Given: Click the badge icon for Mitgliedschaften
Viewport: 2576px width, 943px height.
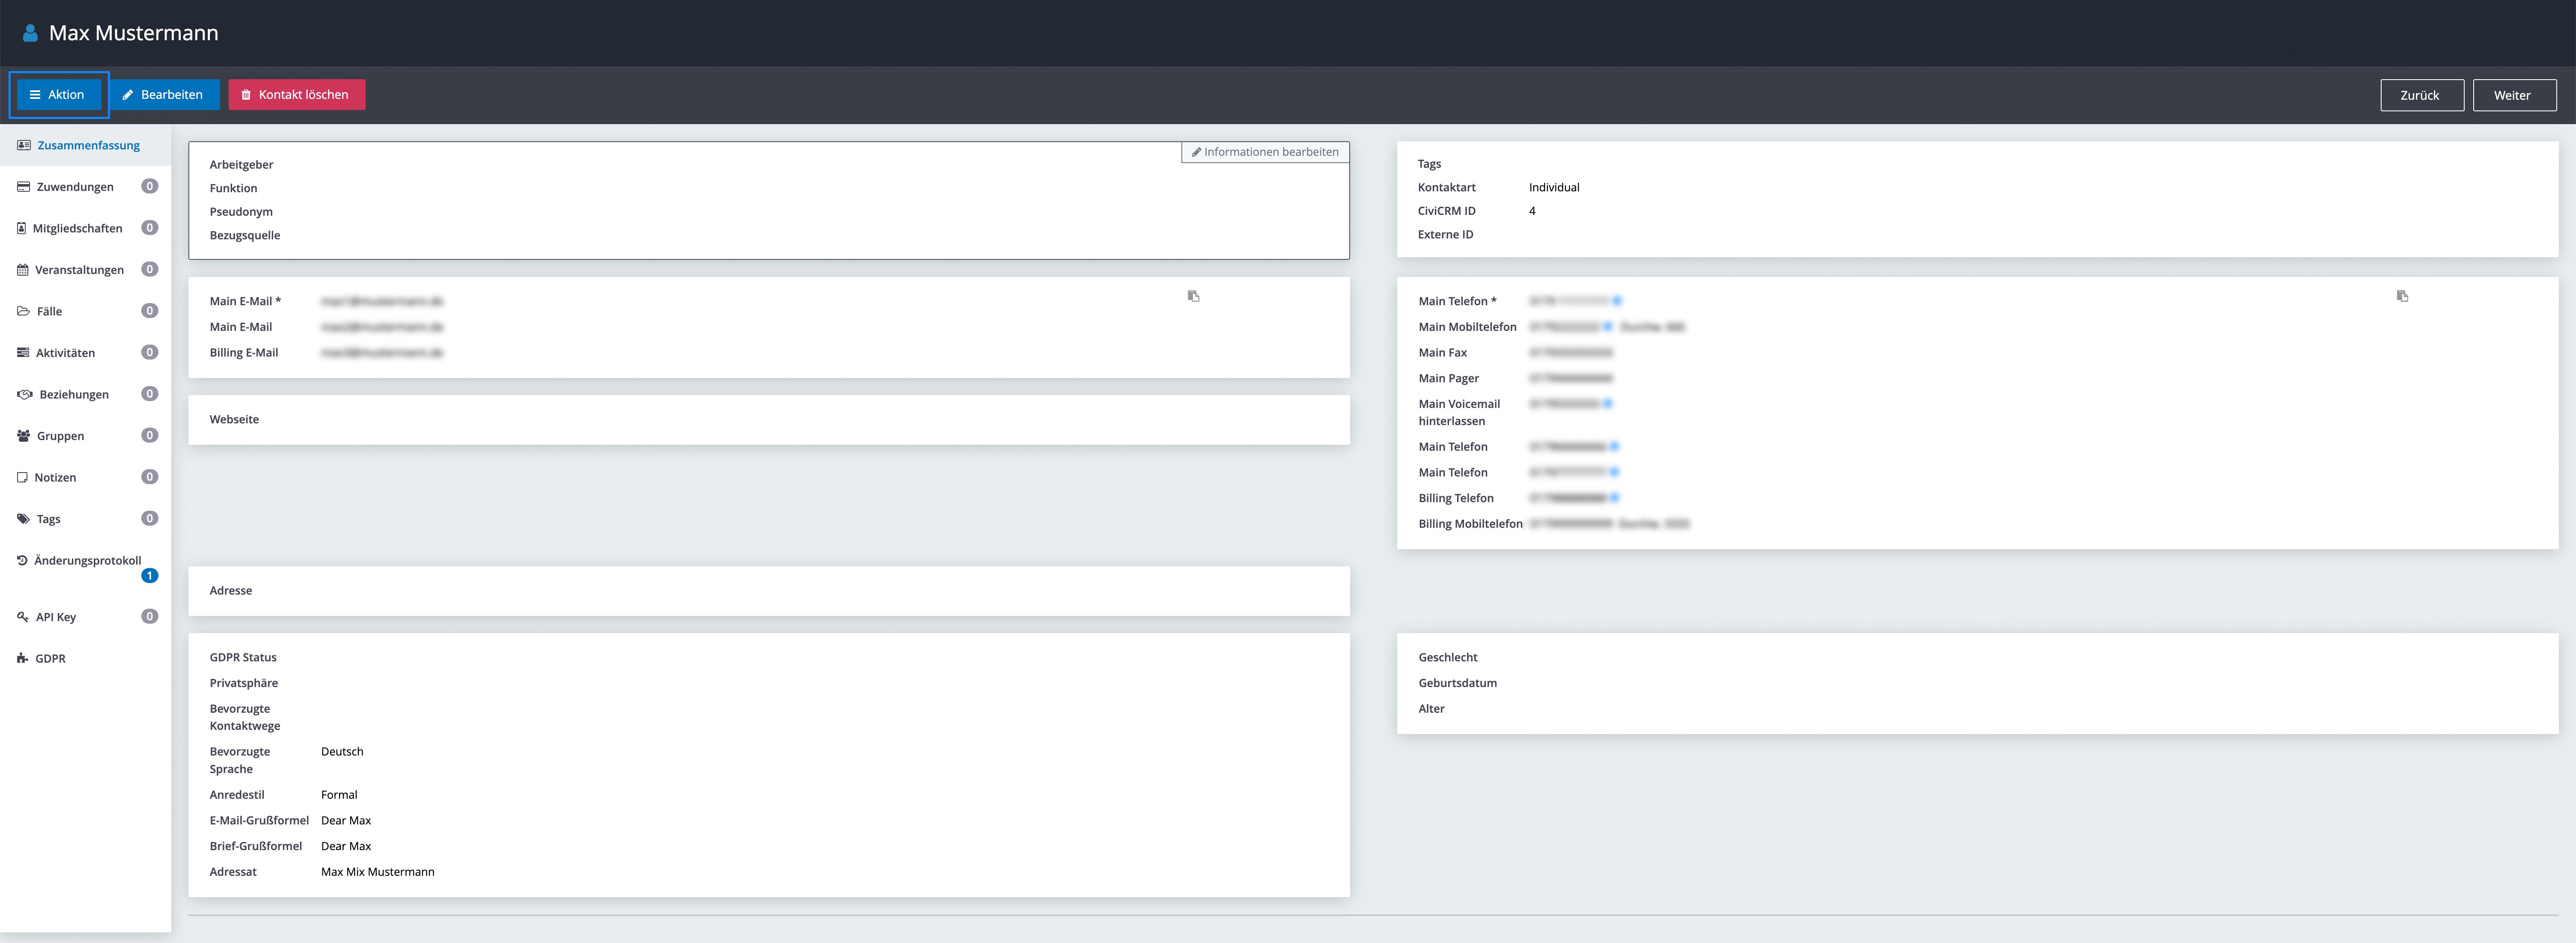Looking at the screenshot, I should click(x=22, y=228).
